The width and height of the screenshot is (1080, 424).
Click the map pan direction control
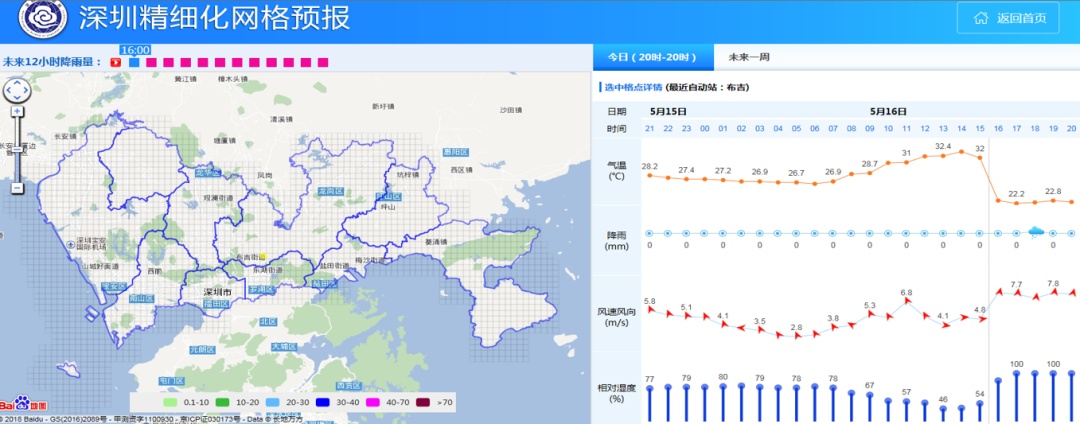(17, 91)
